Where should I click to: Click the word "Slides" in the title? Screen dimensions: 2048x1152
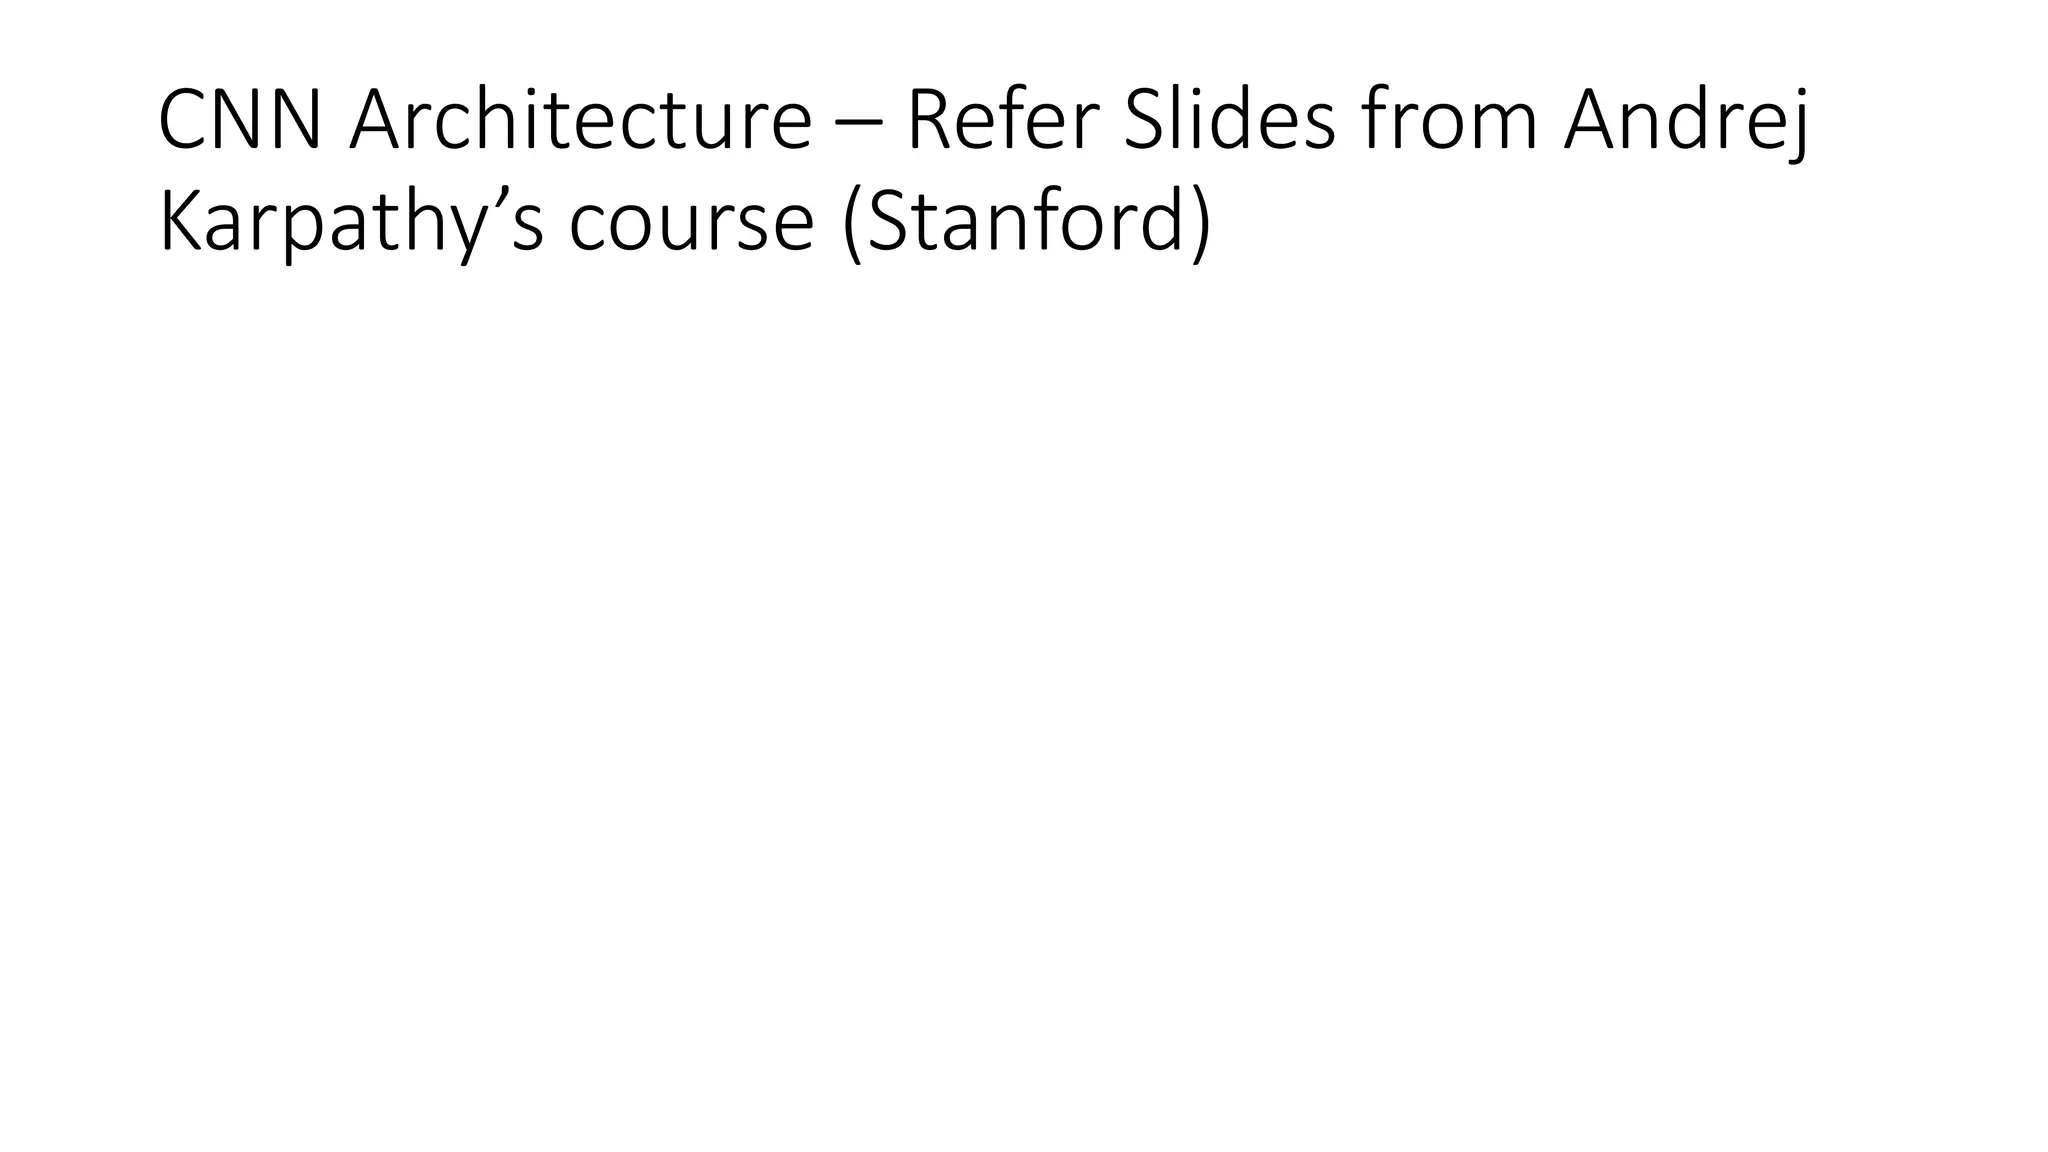[1230, 121]
